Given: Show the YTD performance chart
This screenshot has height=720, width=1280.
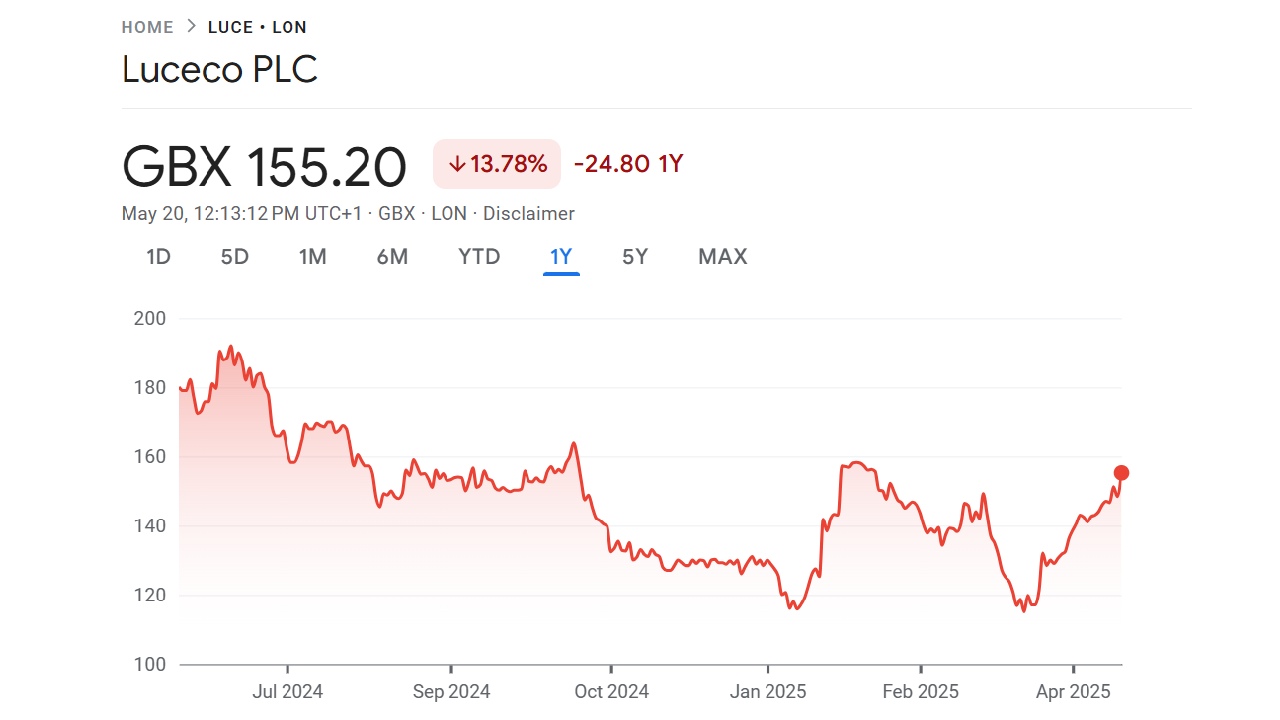Looking at the screenshot, I should tap(478, 257).
